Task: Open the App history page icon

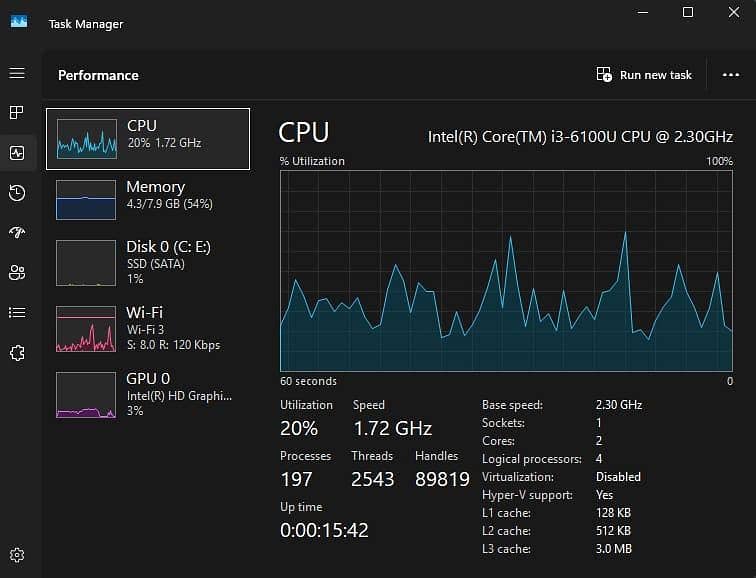Action: [x=17, y=193]
